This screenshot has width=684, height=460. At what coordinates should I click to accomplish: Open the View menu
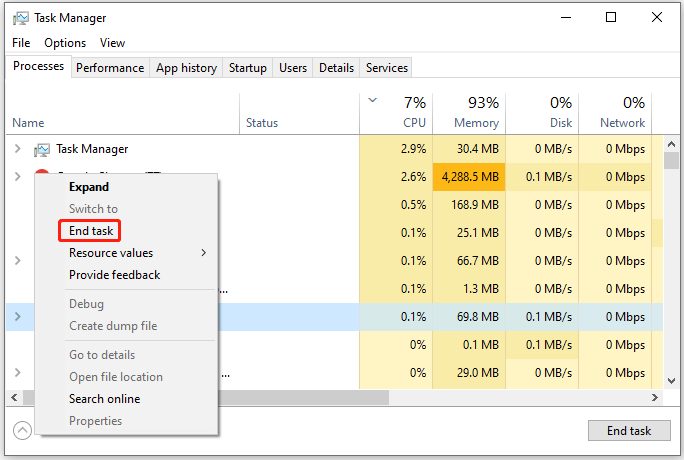click(112, 43)
